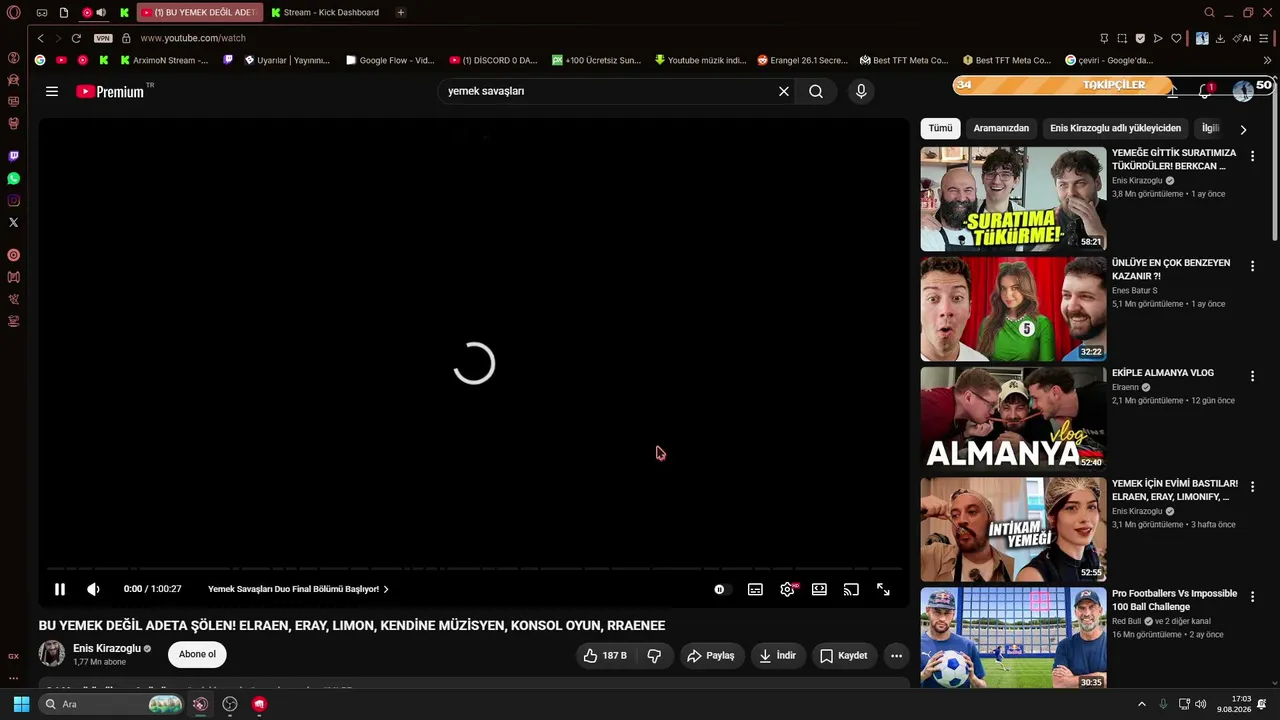Seek on the video progress bar
The height and width of the screenshot is (720, 1280).
[x=473, y=569]
